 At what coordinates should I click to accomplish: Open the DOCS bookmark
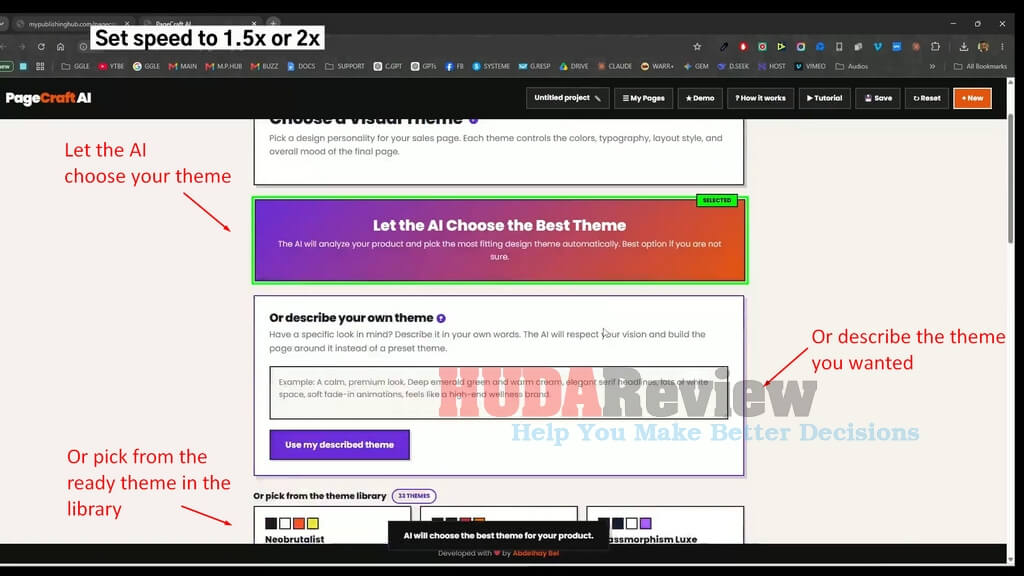[x=302, y=66]
